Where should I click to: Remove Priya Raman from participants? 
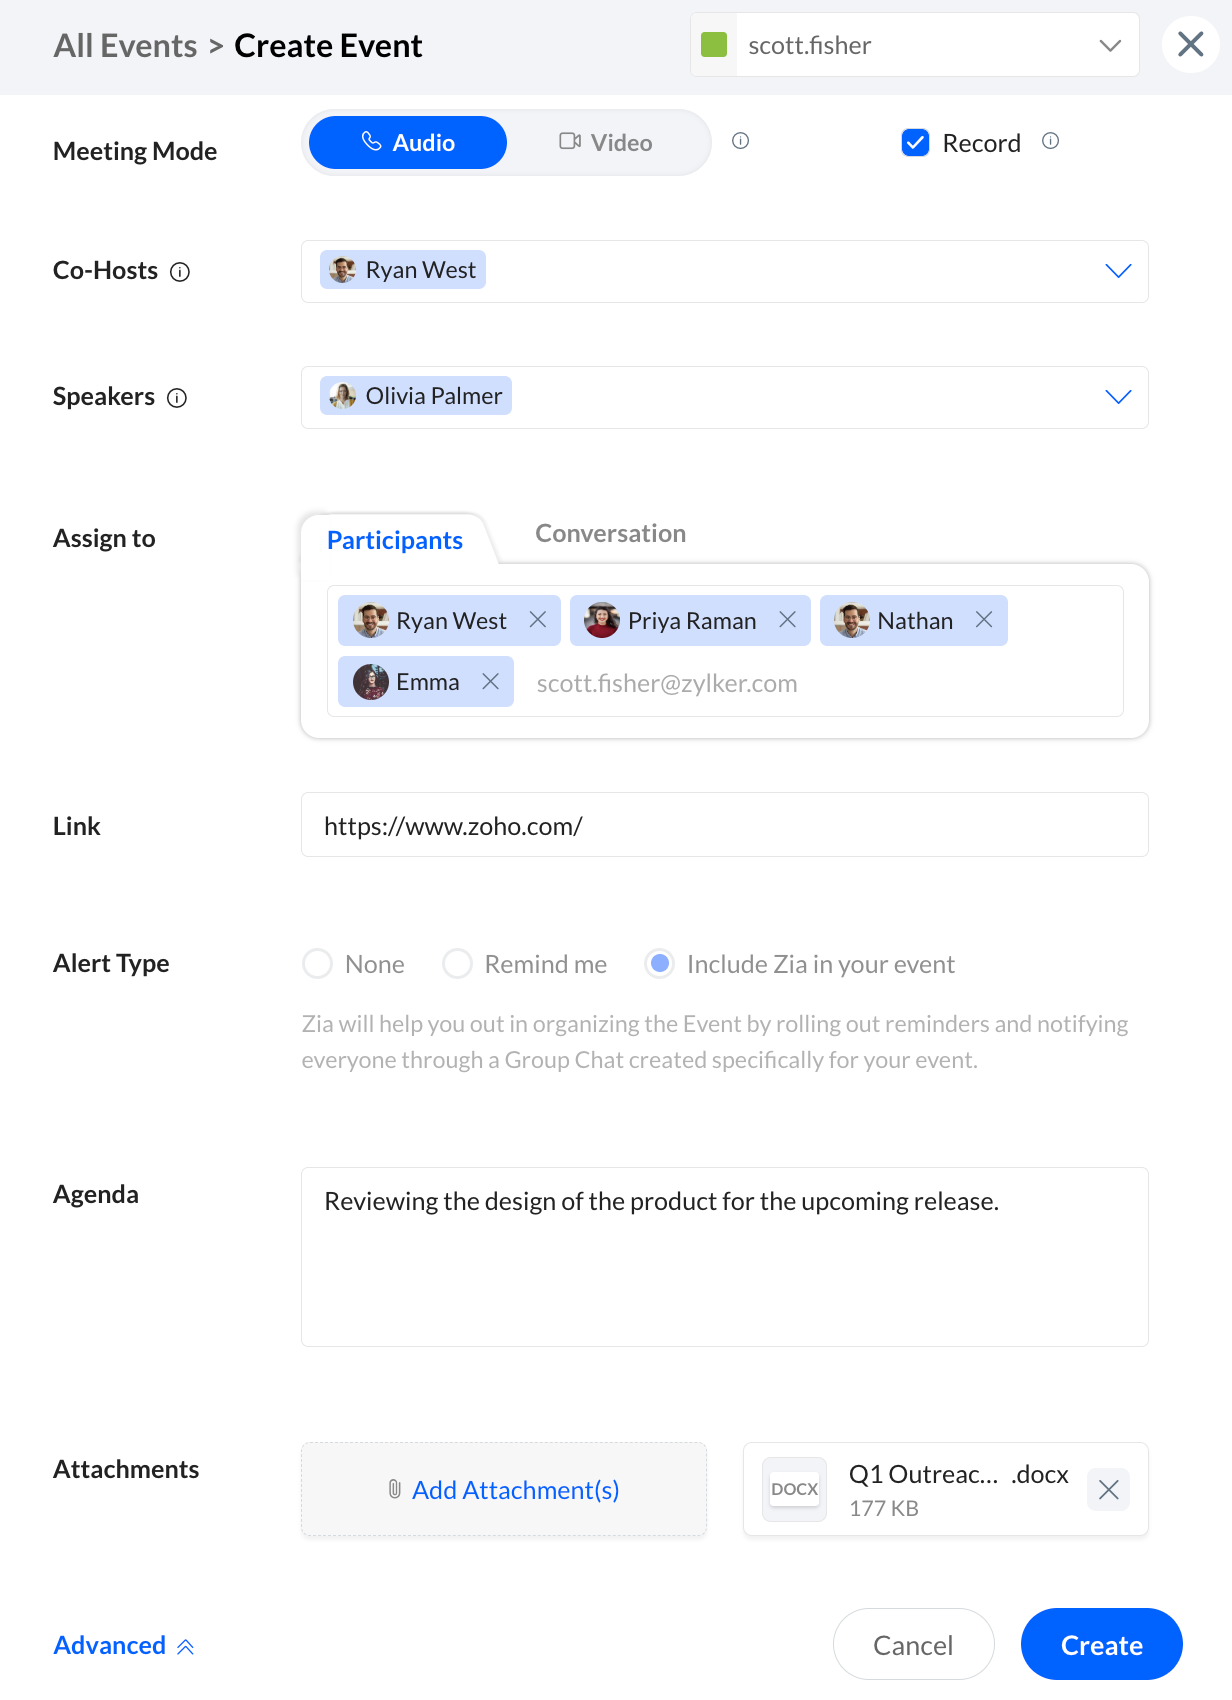pos(788,620)
